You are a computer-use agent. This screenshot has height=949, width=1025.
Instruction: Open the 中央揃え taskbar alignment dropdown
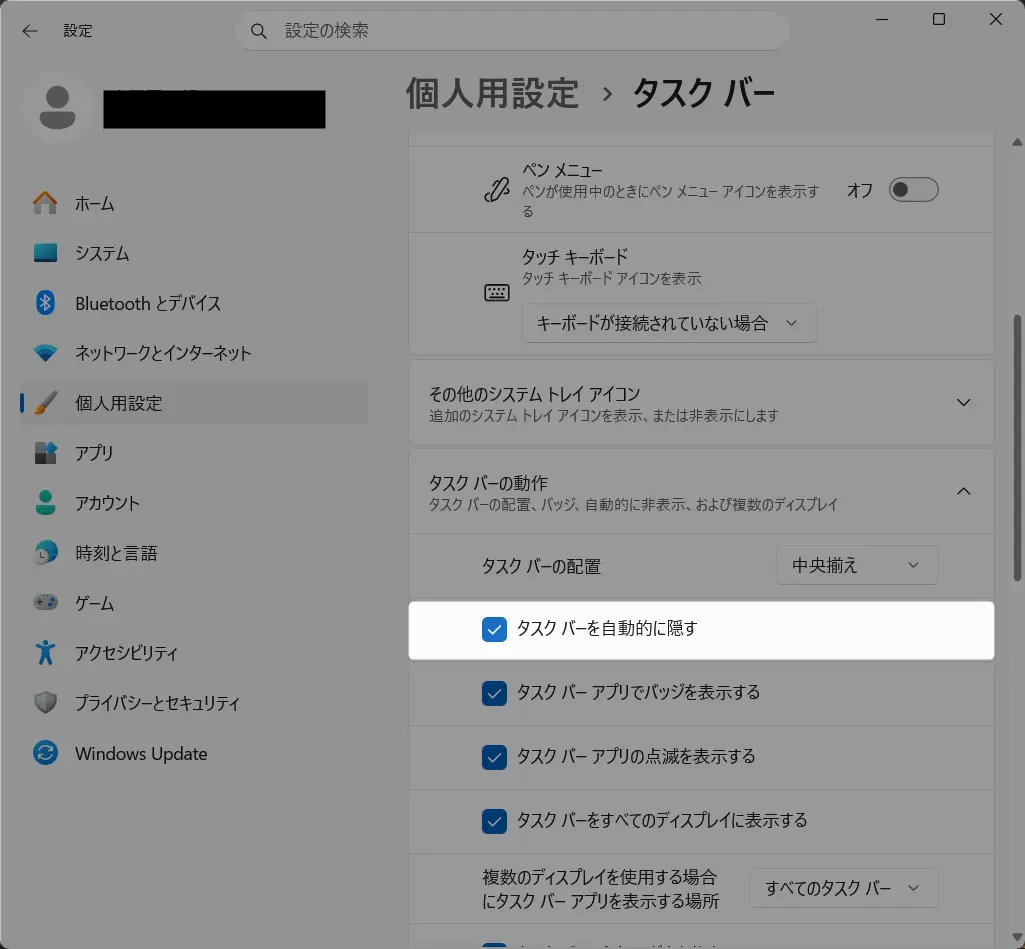coord(856,565)
